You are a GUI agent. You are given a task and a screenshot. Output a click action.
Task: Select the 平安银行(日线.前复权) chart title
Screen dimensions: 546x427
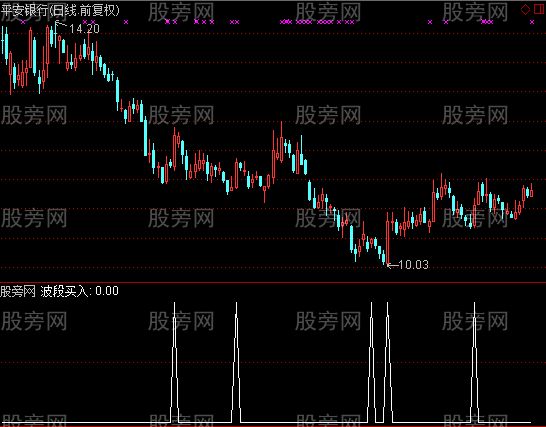click(x=60, y=10)
